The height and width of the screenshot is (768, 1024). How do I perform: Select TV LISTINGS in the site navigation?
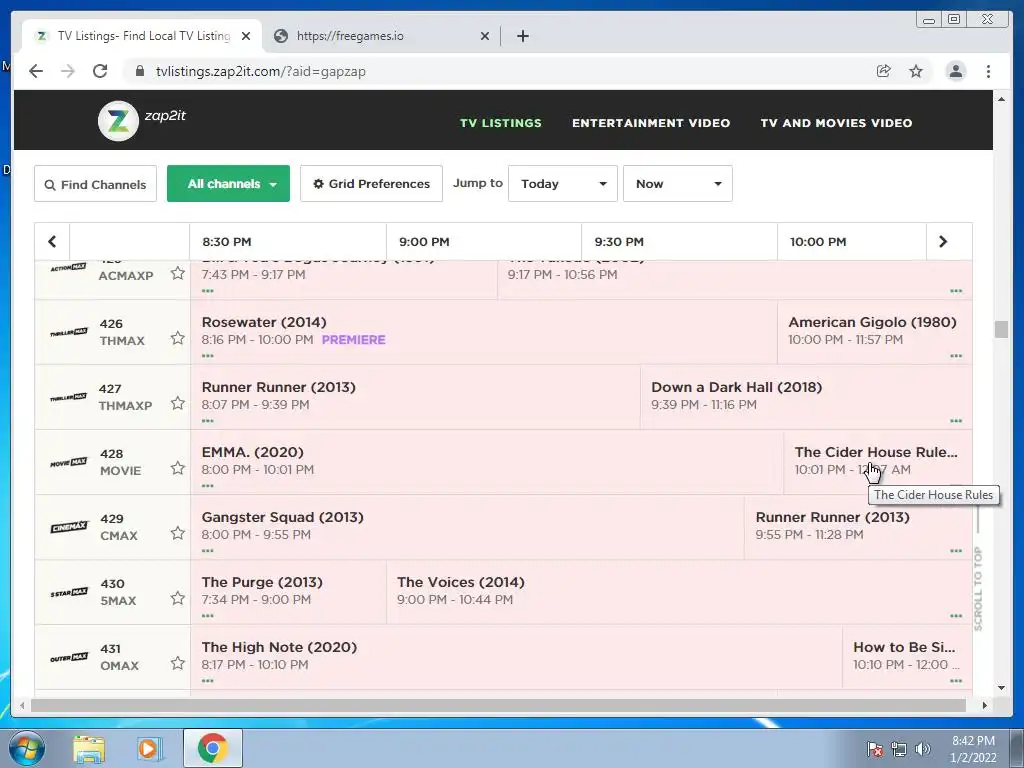point(501,123)
